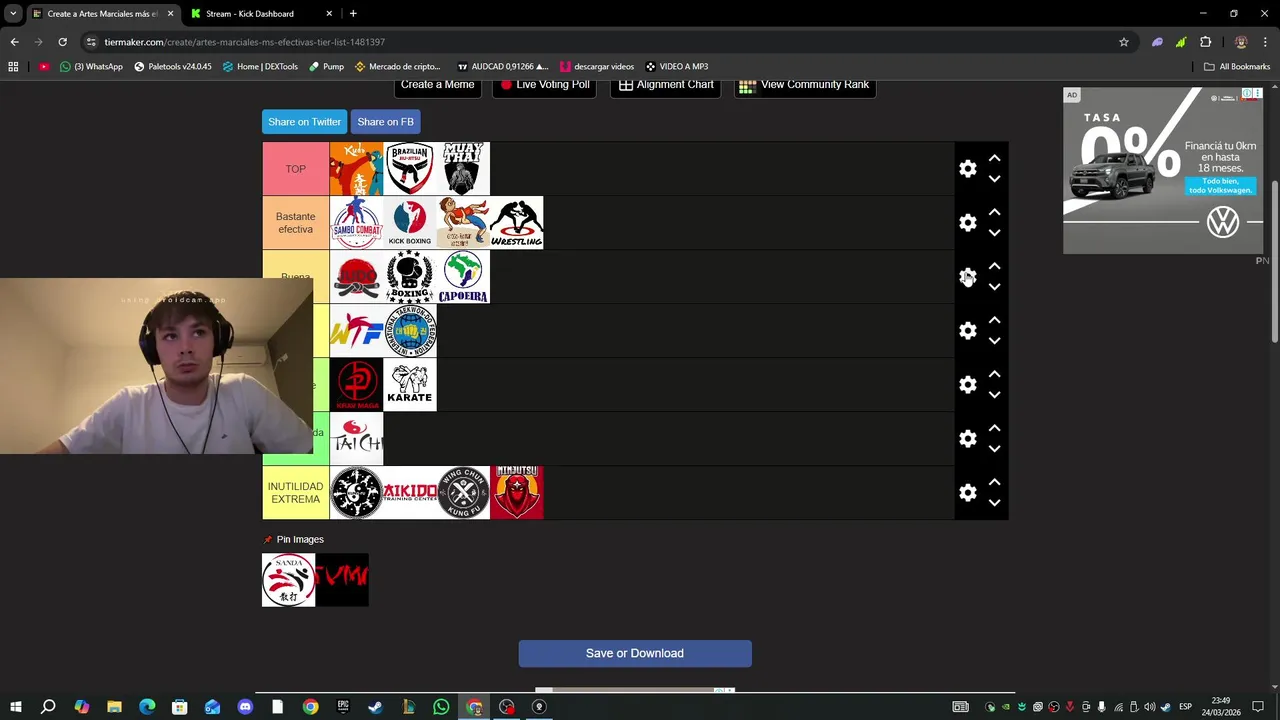Image resolution: width=1280 pixels, height=720 pixels.
Task: Go back to previous page
Action: coord(14,42)
